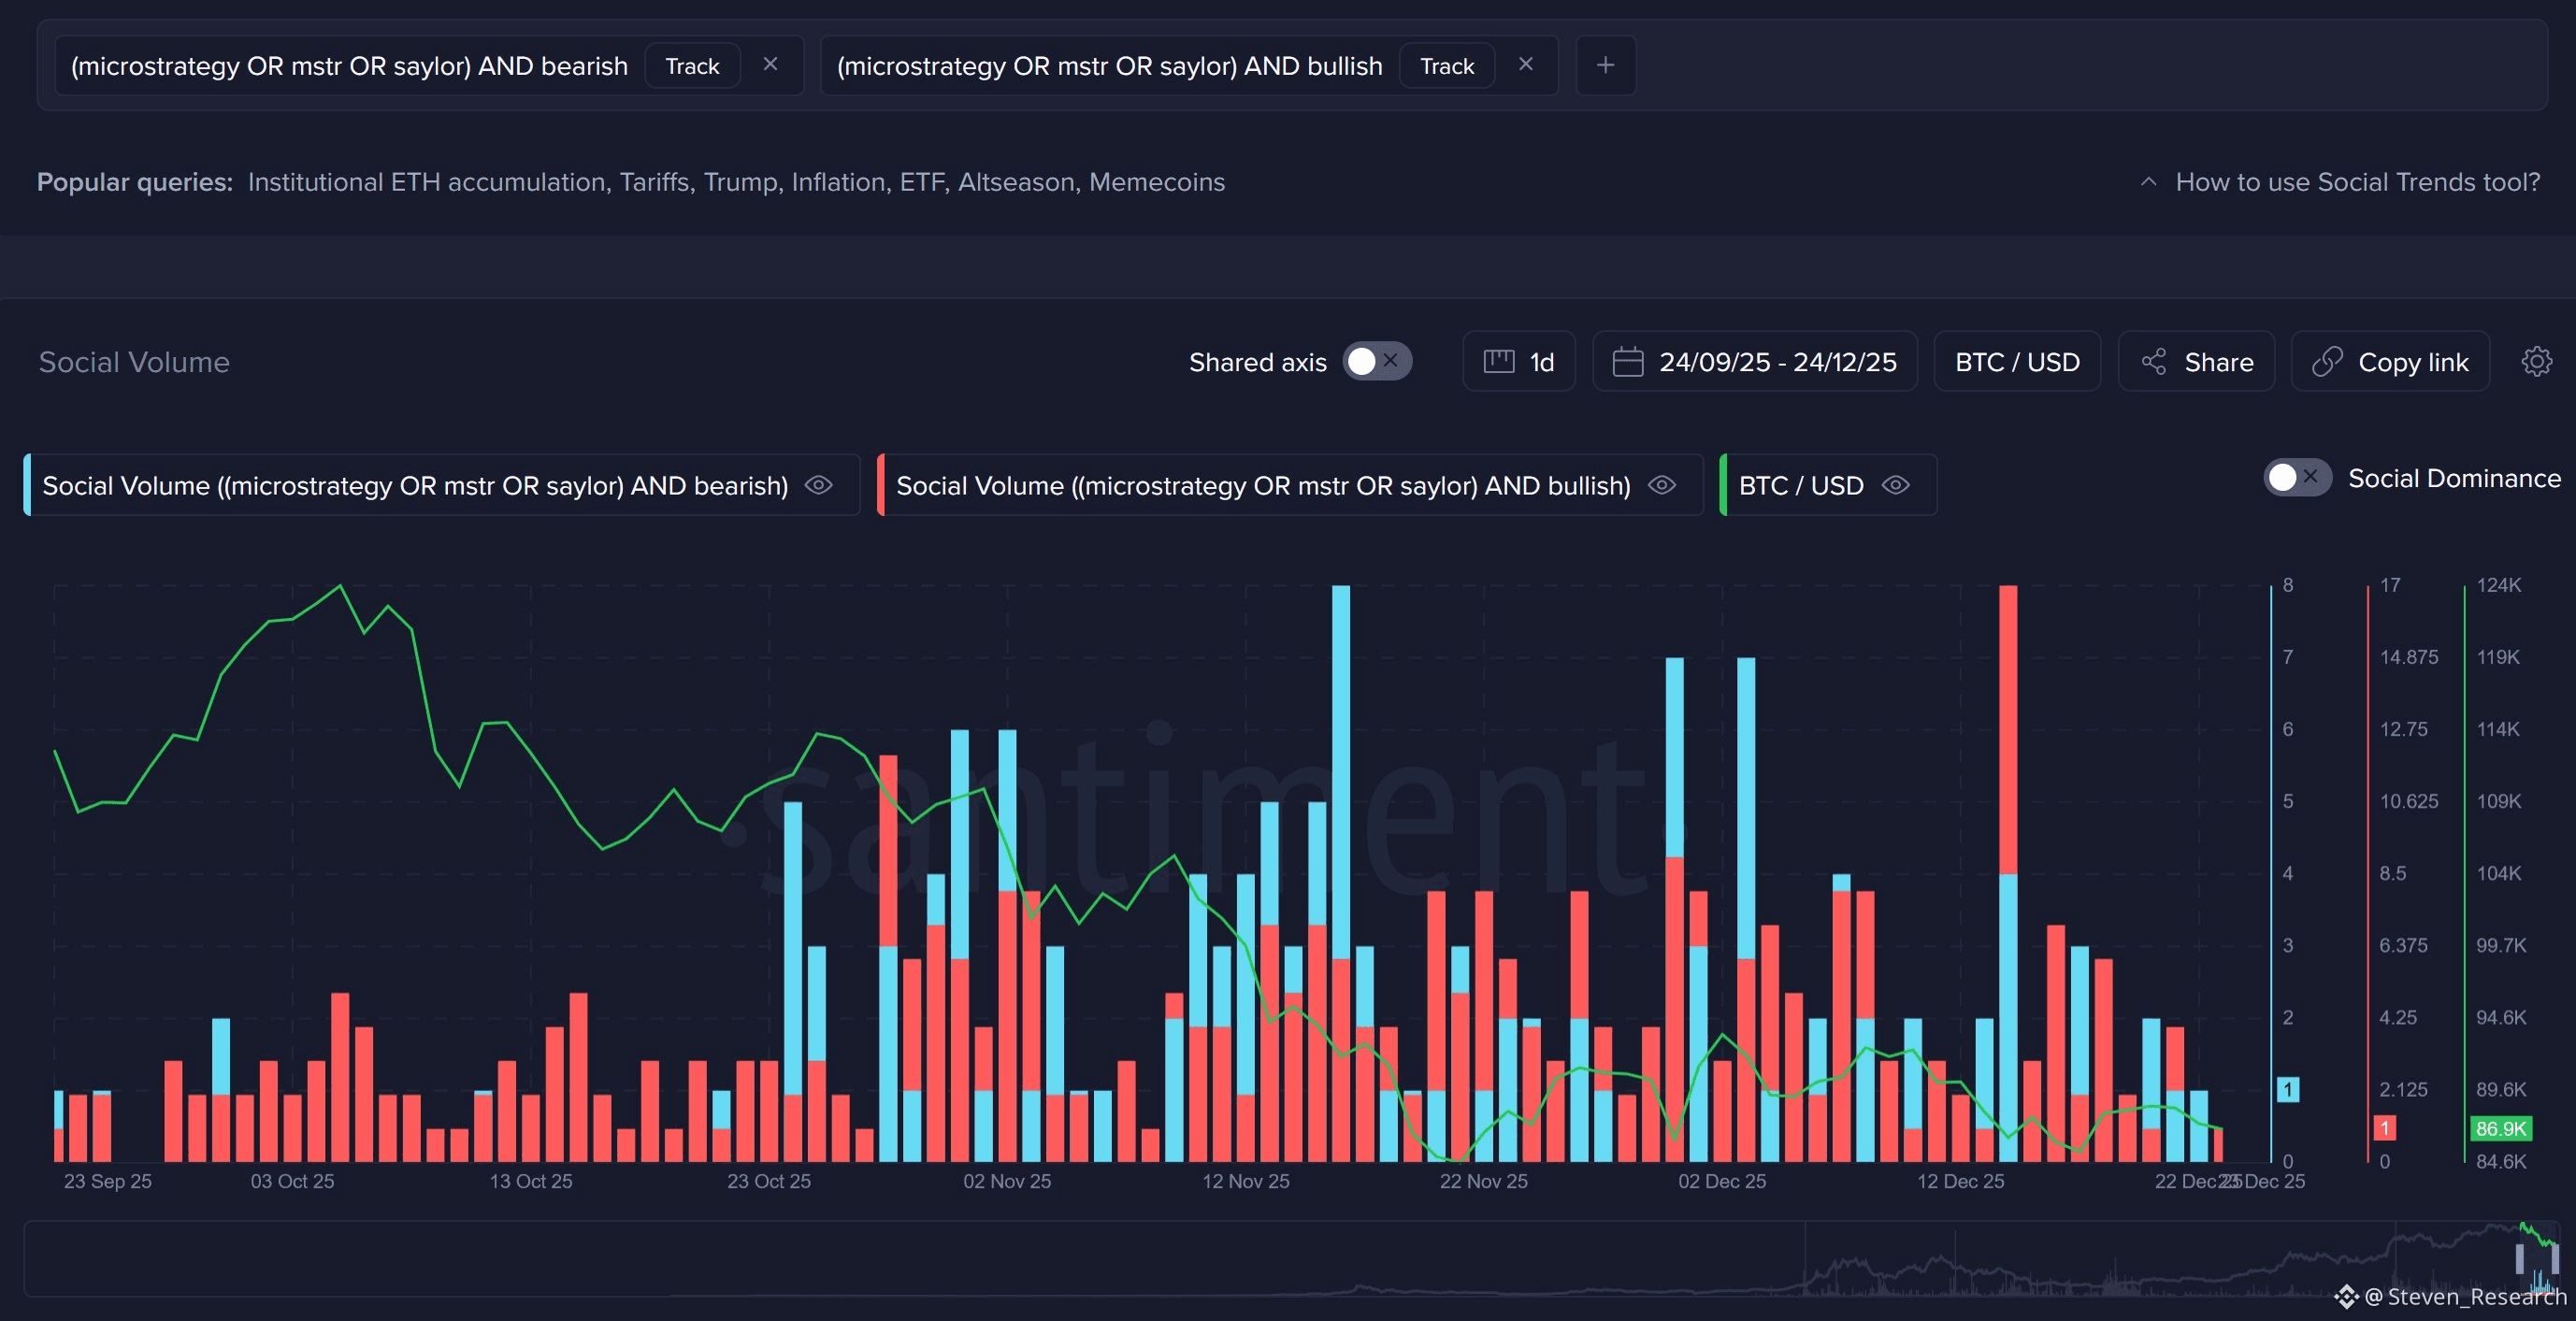Remove the bearish query with X icon

pyautogui.click(x=770, y=64)
